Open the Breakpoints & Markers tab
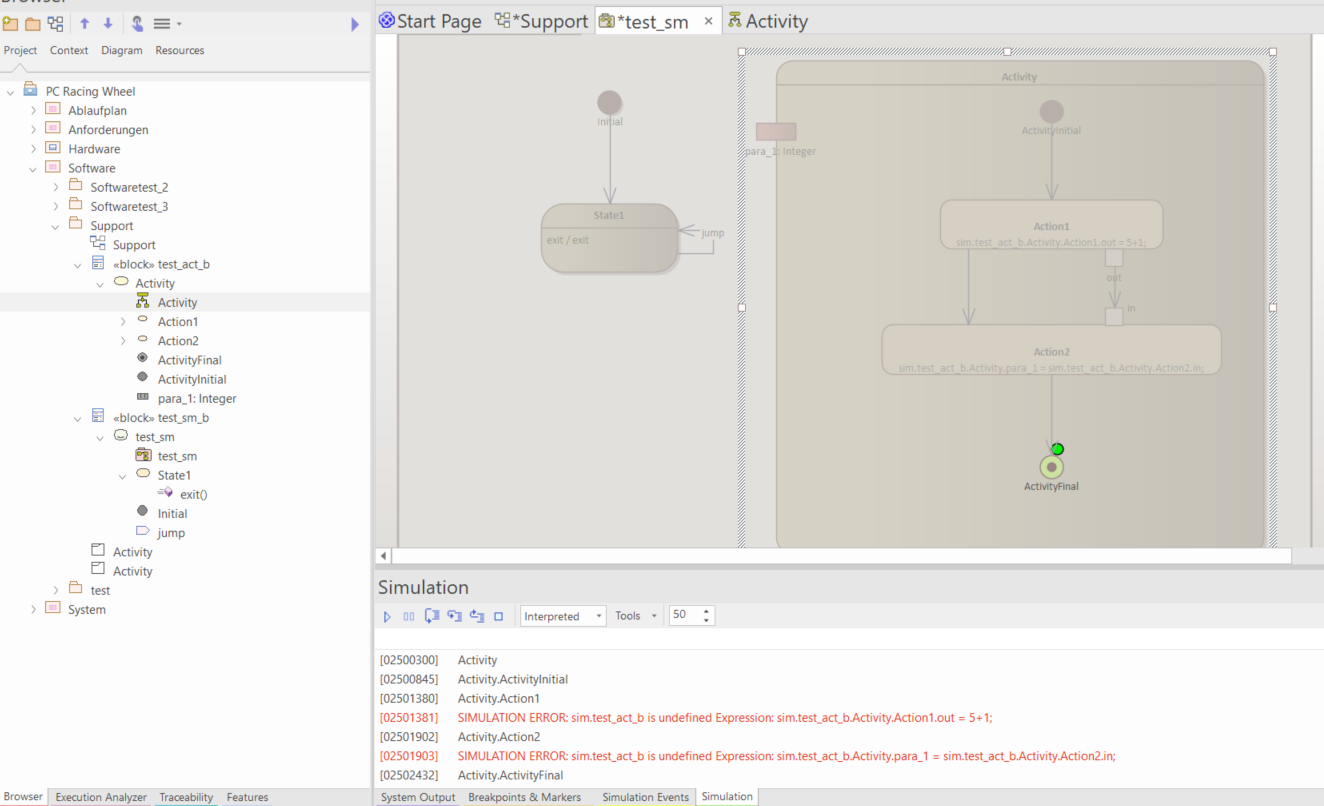1324x806 pixels. [524, 797]
